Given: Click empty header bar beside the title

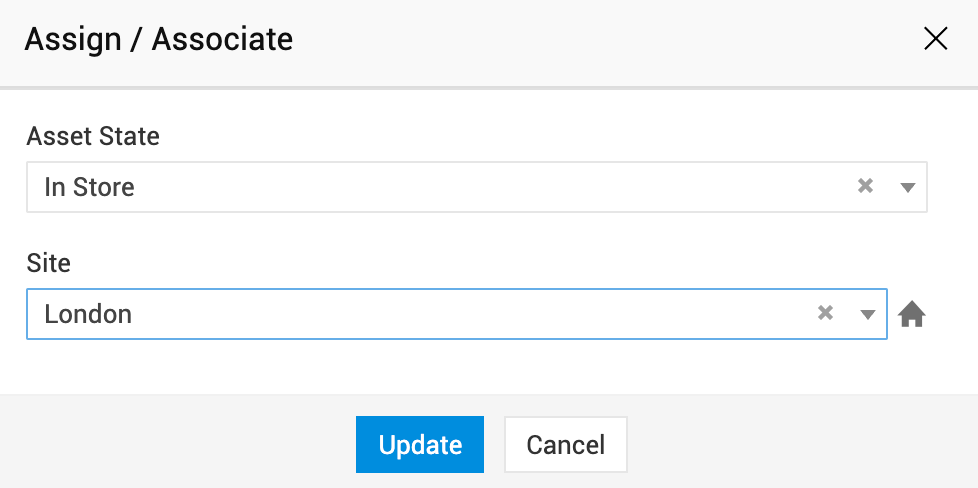Looking at the screenshot, I should pos(600,40).
